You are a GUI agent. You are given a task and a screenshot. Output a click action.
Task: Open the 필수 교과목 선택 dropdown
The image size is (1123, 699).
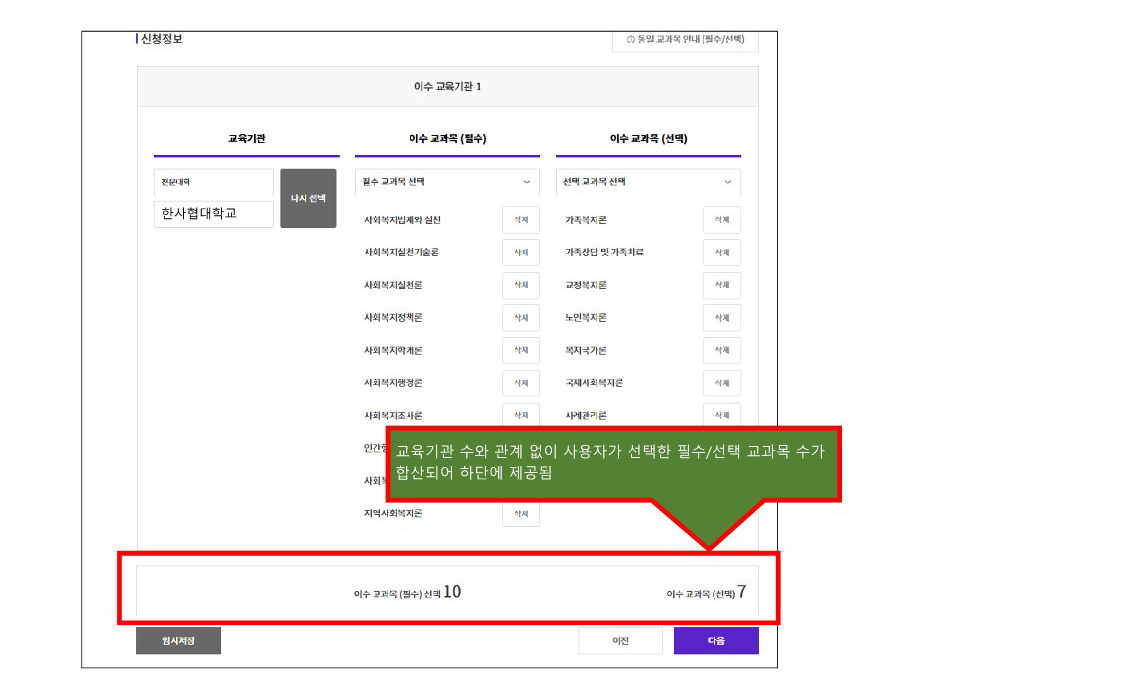point(447,182)
